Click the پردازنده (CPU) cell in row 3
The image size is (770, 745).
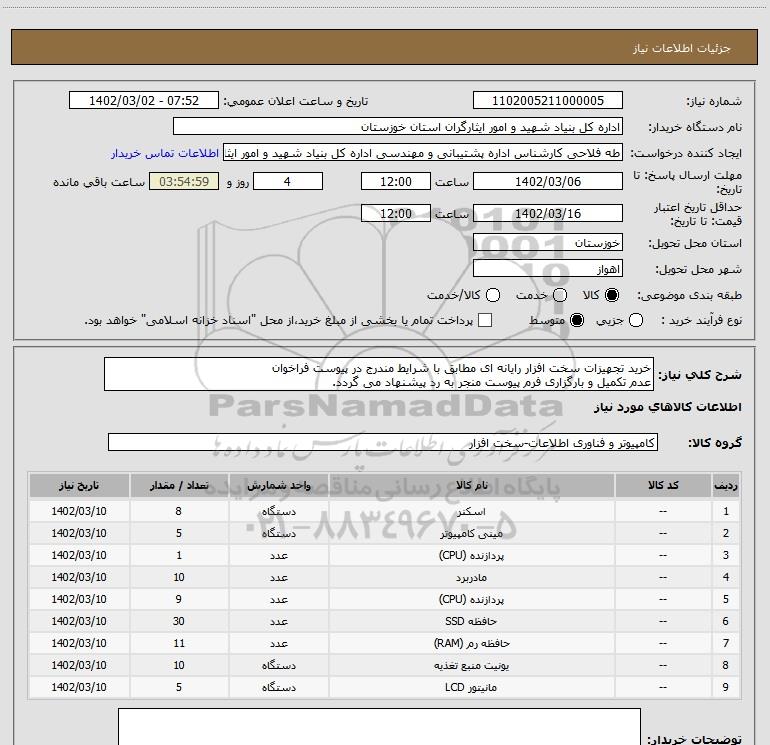[x=471, y=555]
